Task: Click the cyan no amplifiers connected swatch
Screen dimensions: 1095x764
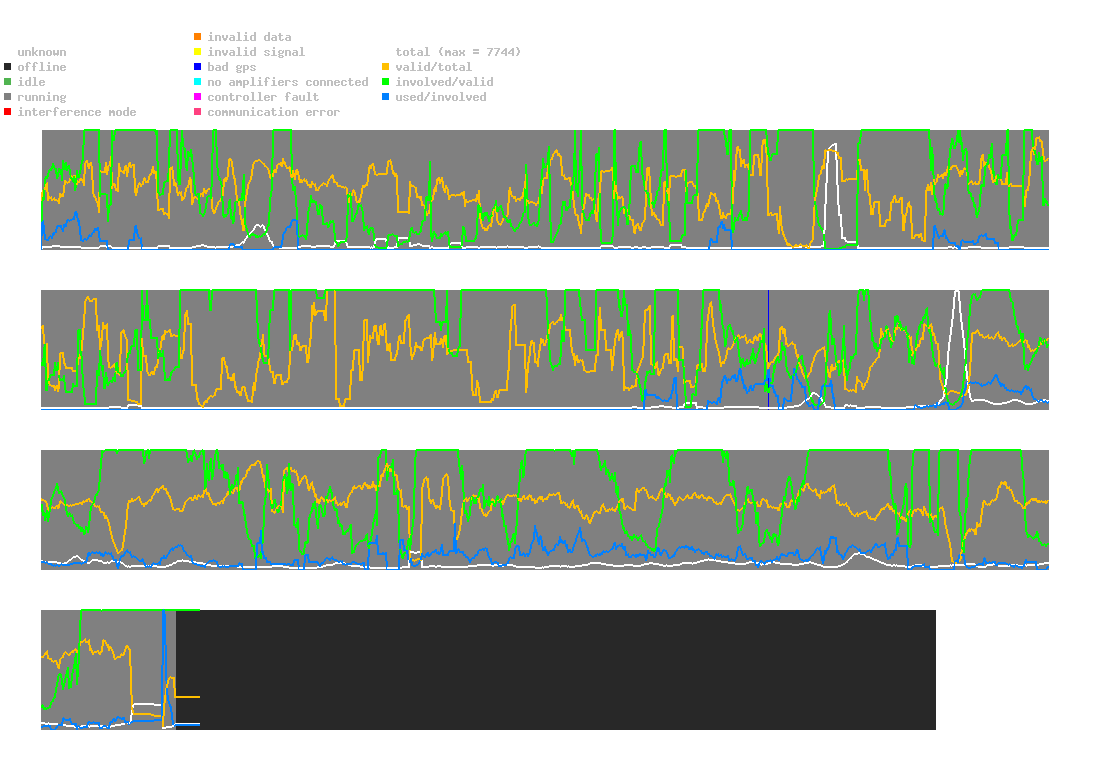Action: coord(198,82)
